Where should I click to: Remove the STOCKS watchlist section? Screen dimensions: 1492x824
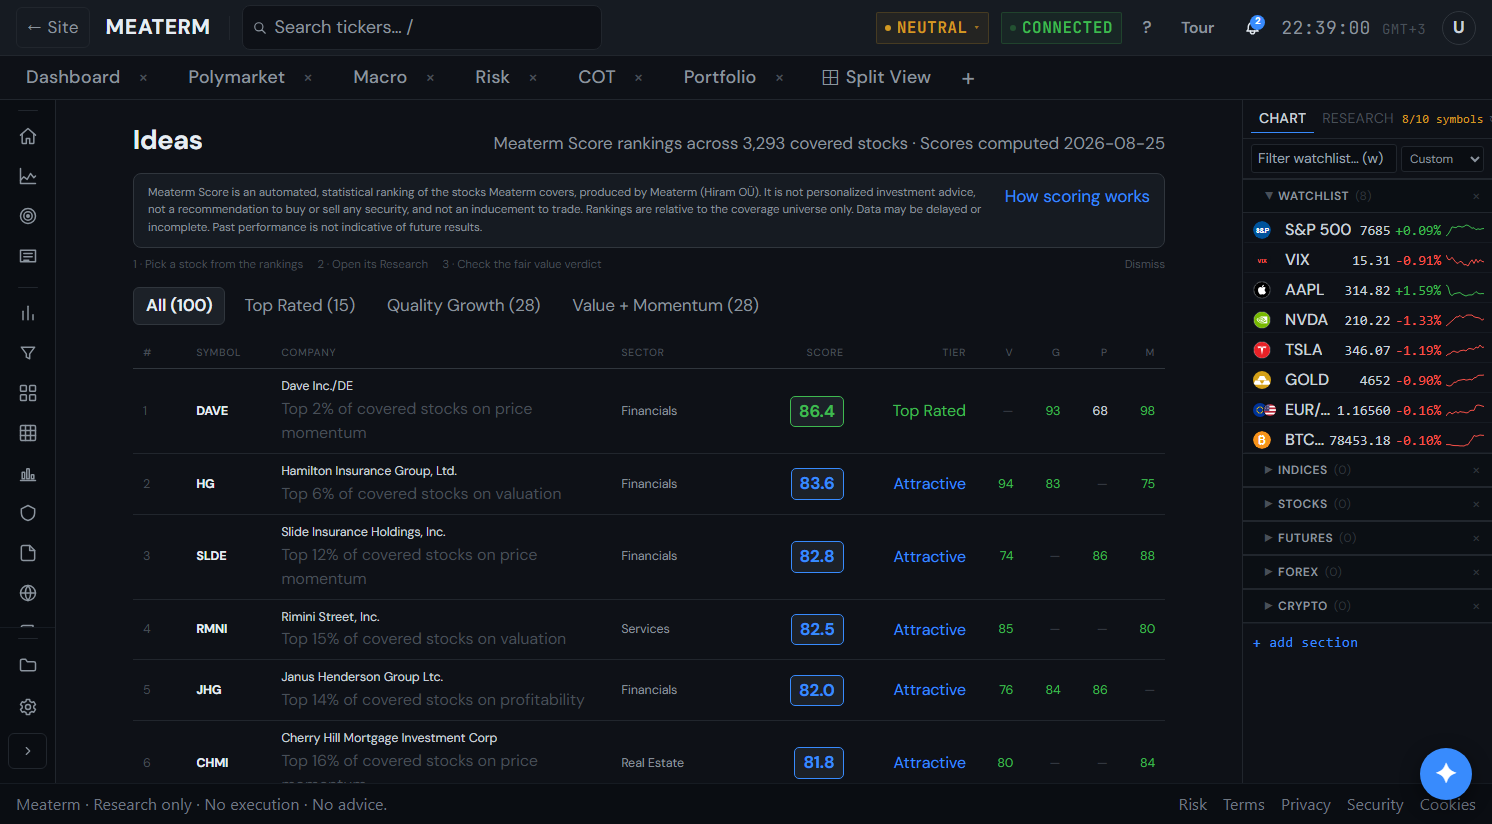[x=1476, y=504]
